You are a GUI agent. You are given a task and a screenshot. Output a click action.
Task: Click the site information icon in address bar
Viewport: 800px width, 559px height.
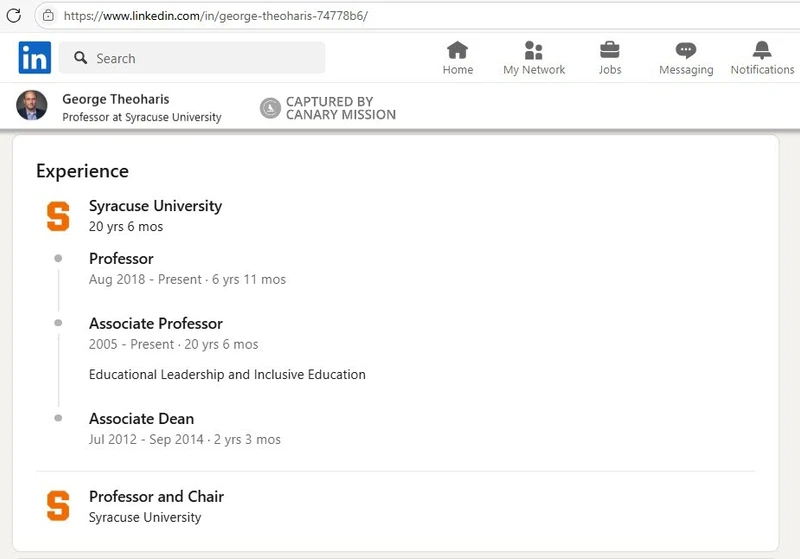point(47,16)
